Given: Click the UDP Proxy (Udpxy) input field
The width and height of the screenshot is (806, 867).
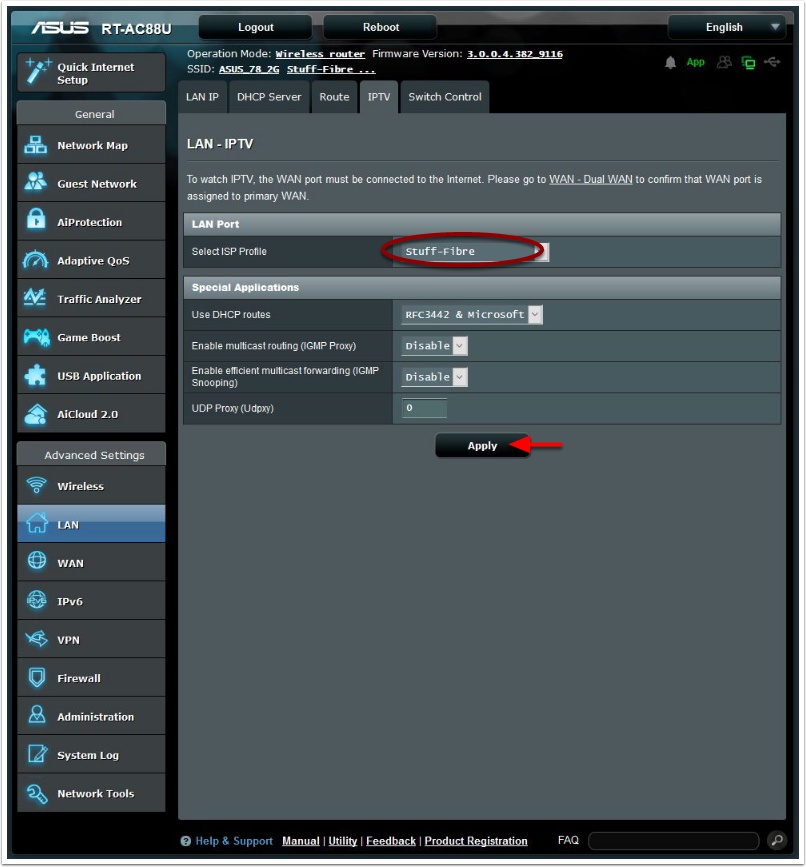Looking at the screenshot, I should pyautogui.click(x=424, y=408).
